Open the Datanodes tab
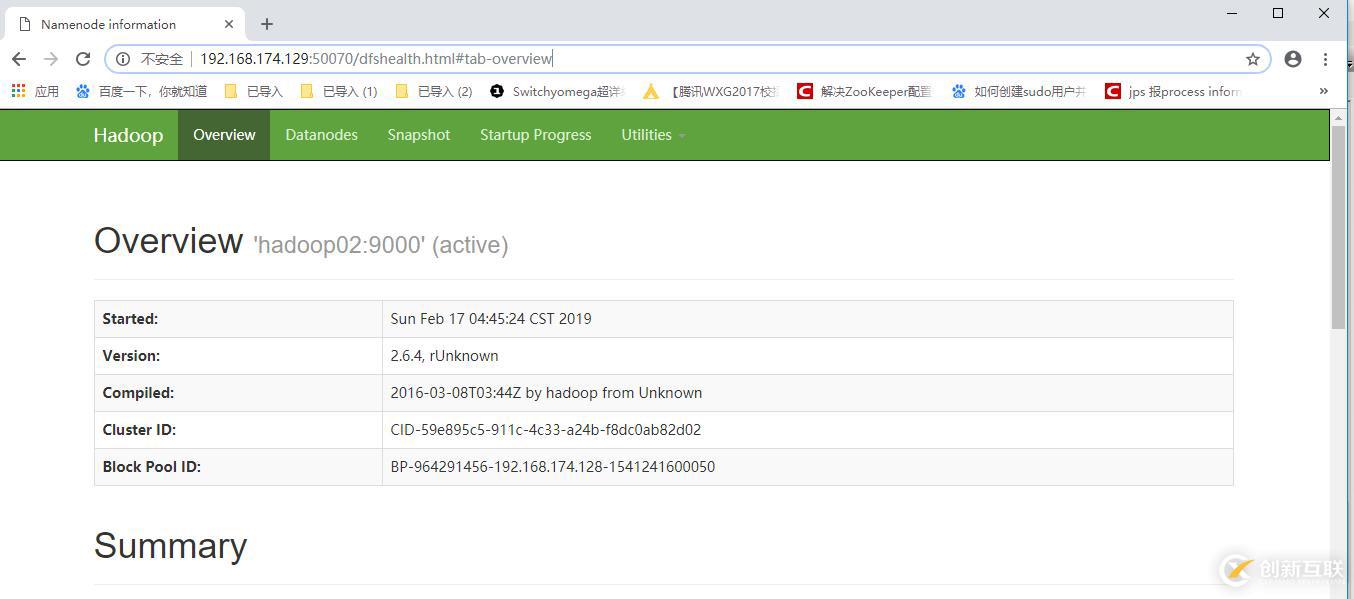The image size is (1354, 599). [321, 135]
